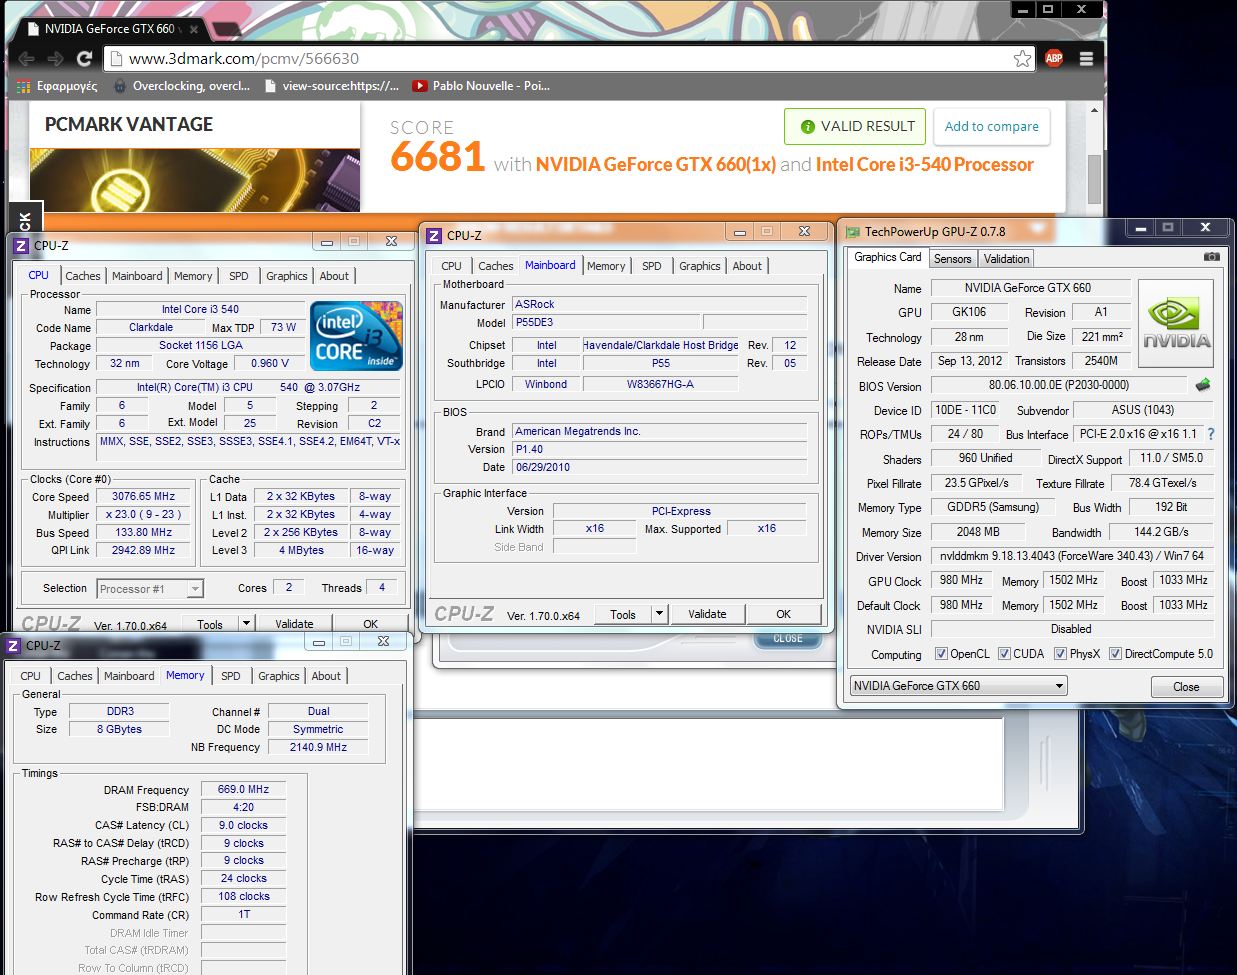This screenshot has height=975, width=1237.
Task: Click the Chrome reload page icon
Action: [84, 59]
